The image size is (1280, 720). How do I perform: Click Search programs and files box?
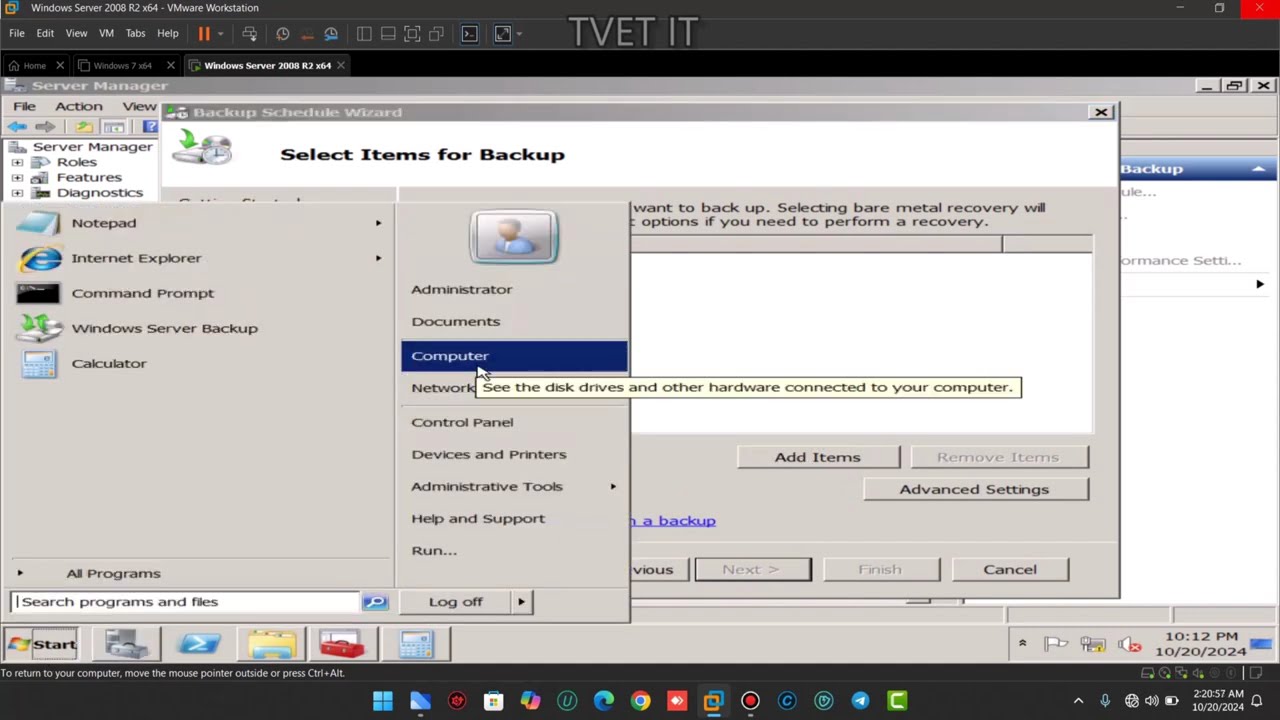pos(186,602)
